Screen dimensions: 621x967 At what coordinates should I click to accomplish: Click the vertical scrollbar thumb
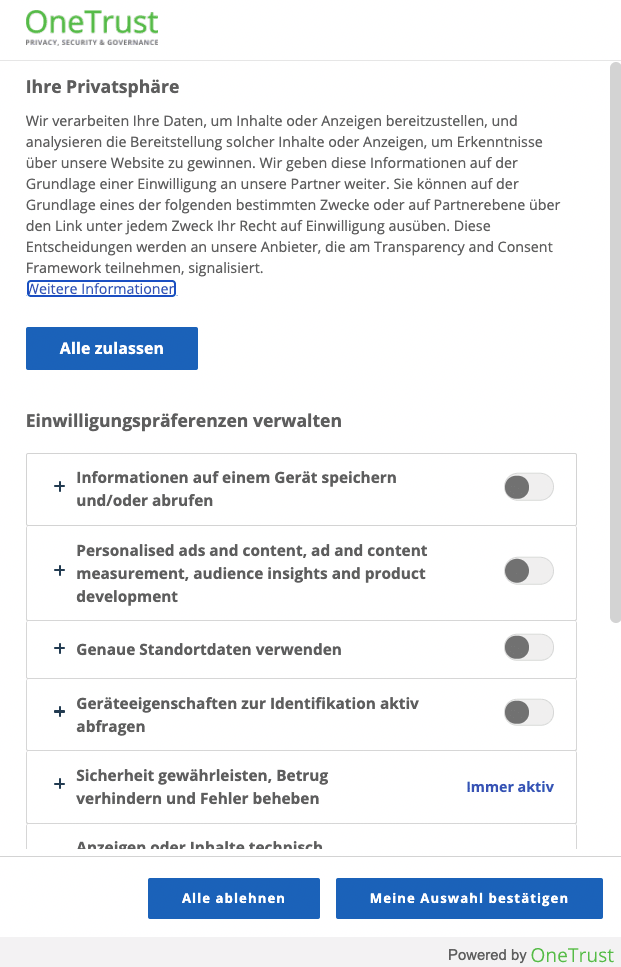[x=615, y=340]
